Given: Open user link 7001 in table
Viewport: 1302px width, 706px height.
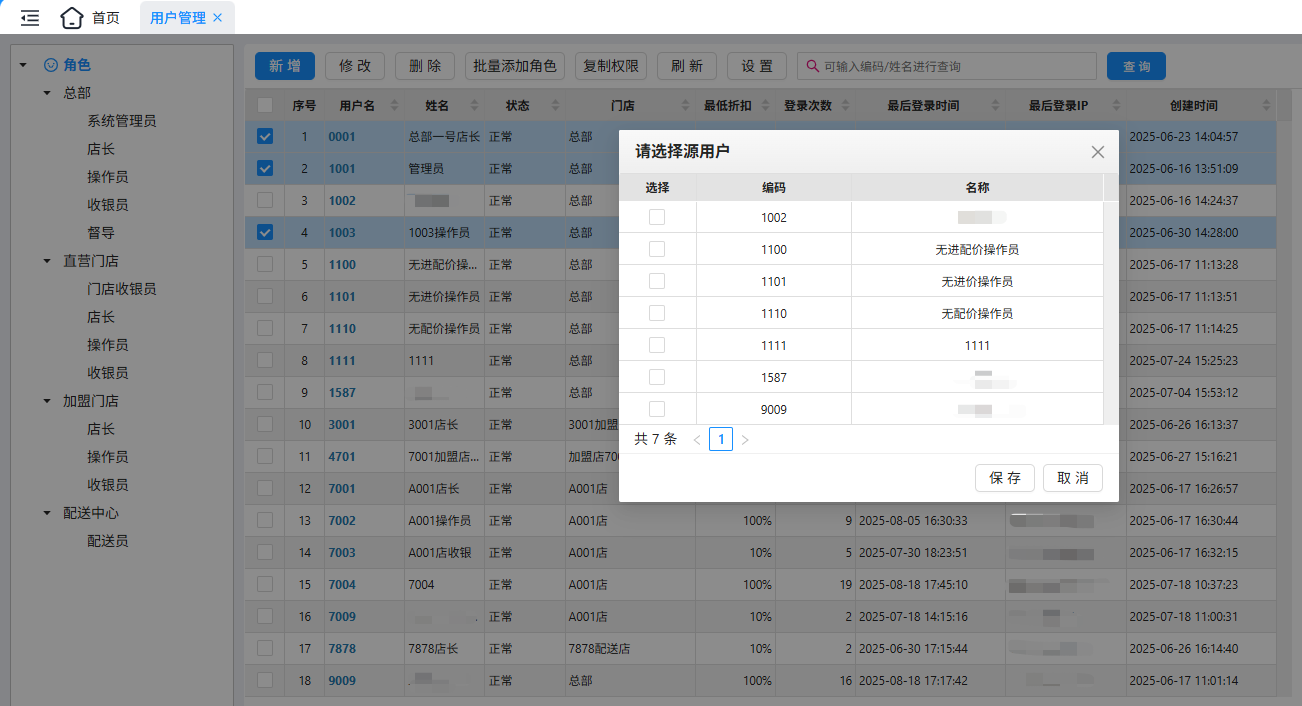Looking at the screenshot, I should pyautogui.click(x=342, y=489).
